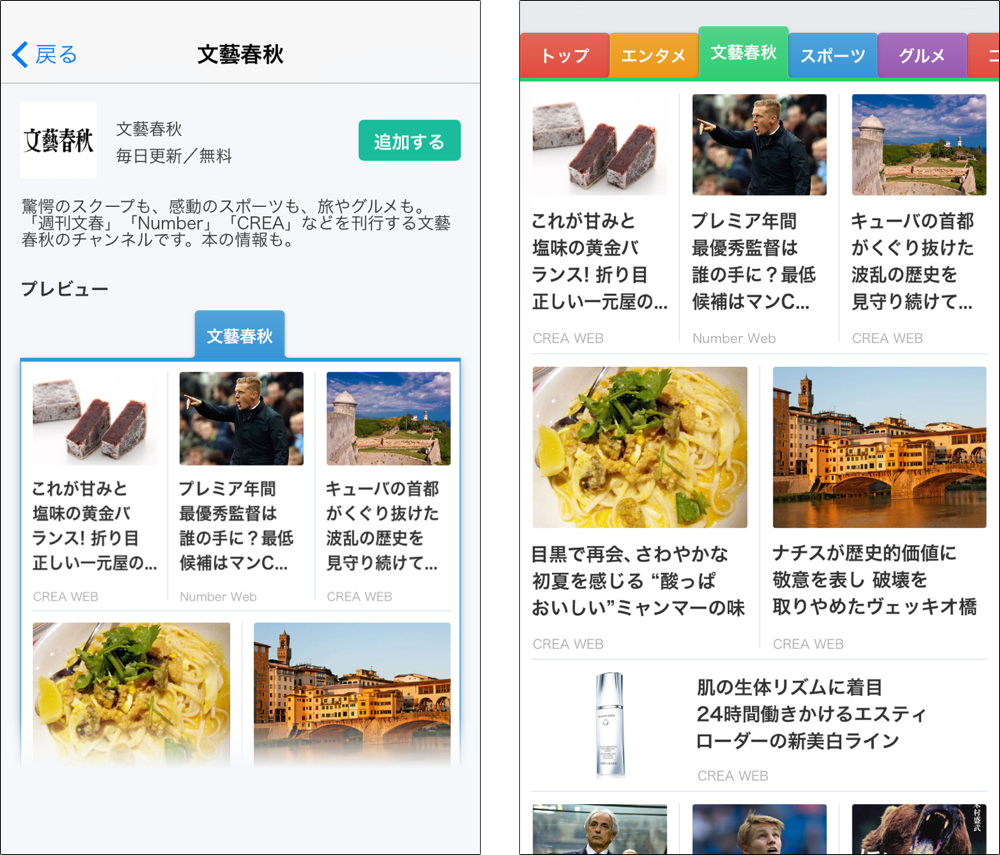
Task: Click the 文藝春秋 navigation bar title
Action: click(x=240, y=55)
